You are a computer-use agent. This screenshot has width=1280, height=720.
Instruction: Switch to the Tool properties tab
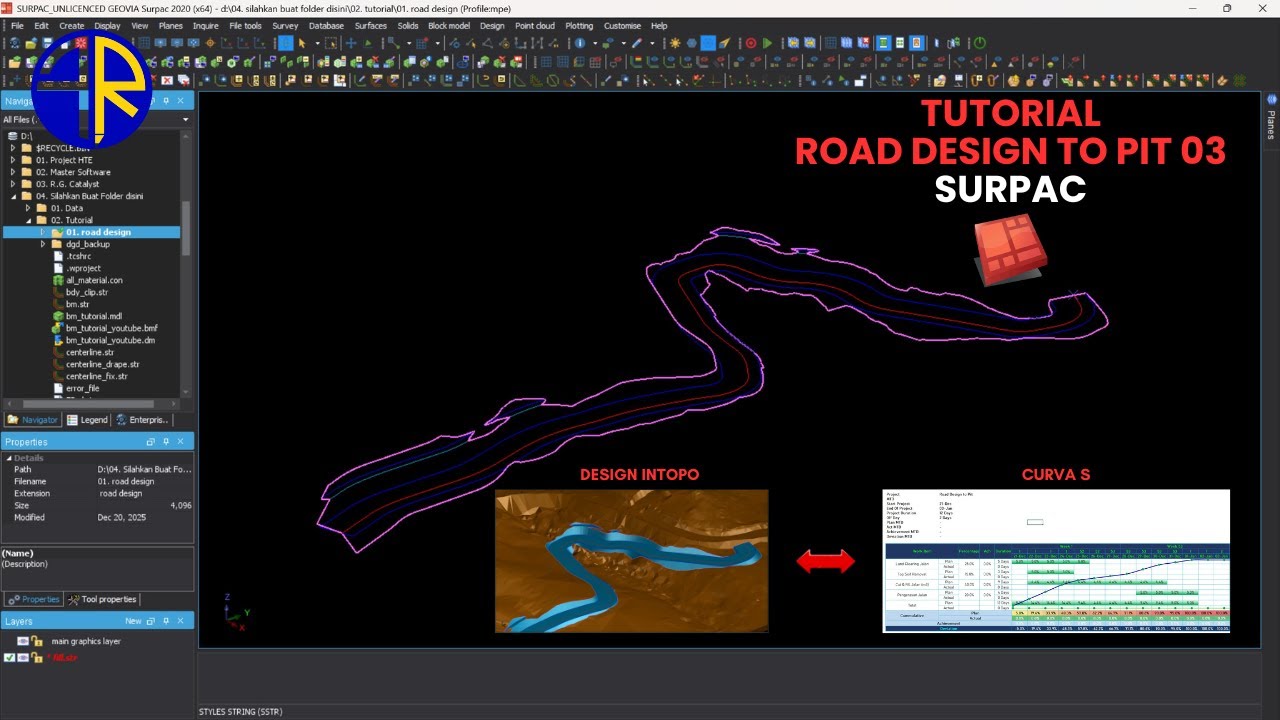point(103,599)
